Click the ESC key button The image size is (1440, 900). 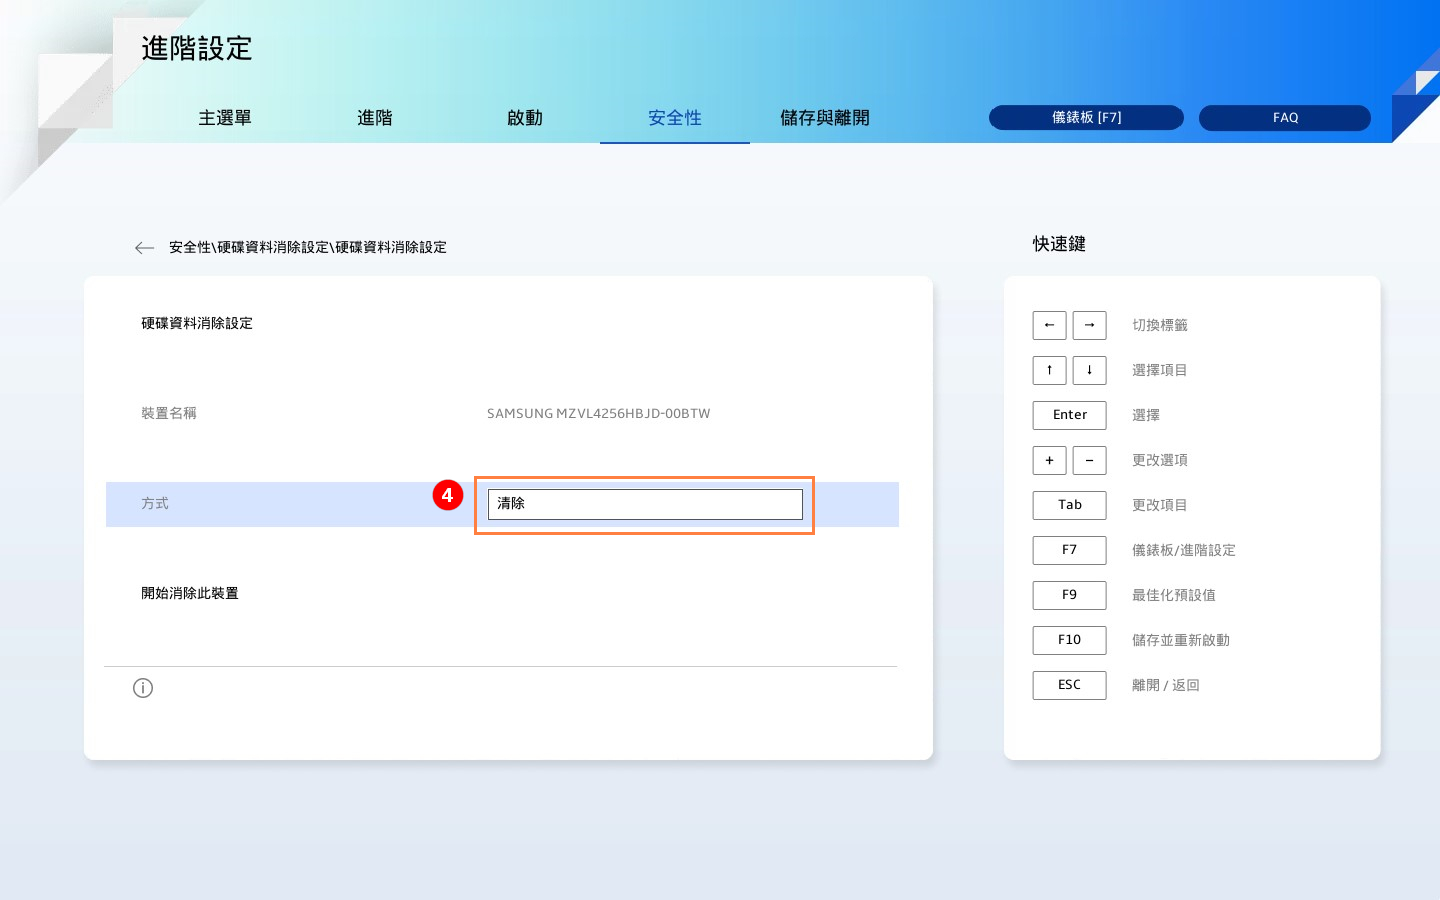(x=1069, y=685)
